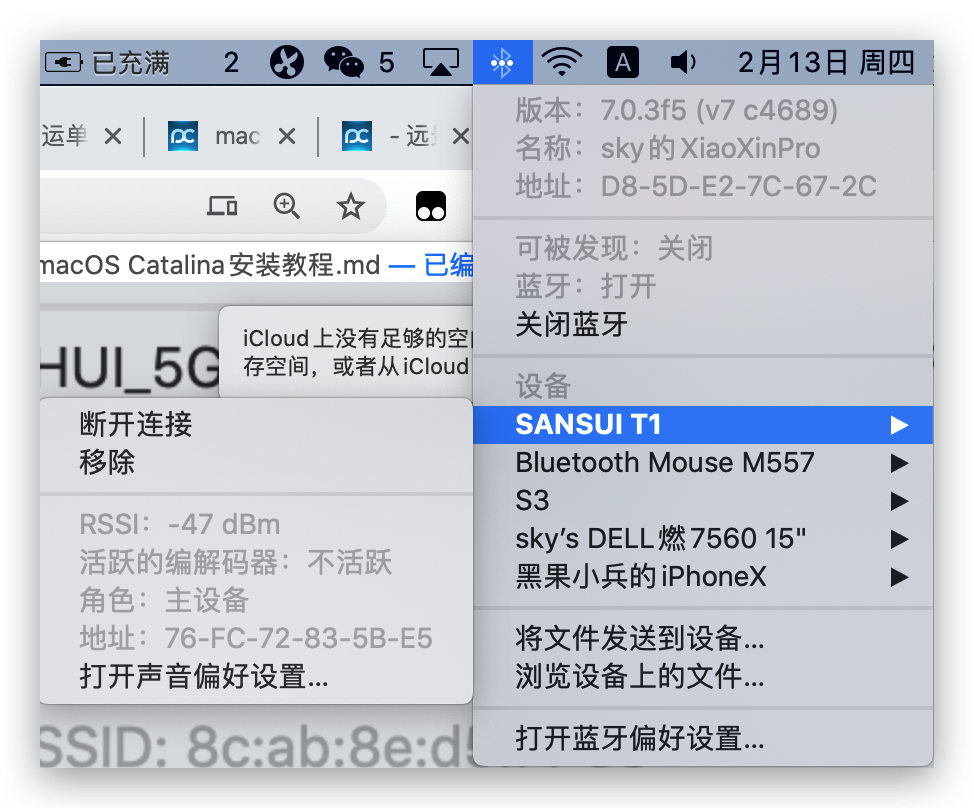The image size is (974, 808).
Task: Open the AirPlay display menu icon
Action: [440, 62]
